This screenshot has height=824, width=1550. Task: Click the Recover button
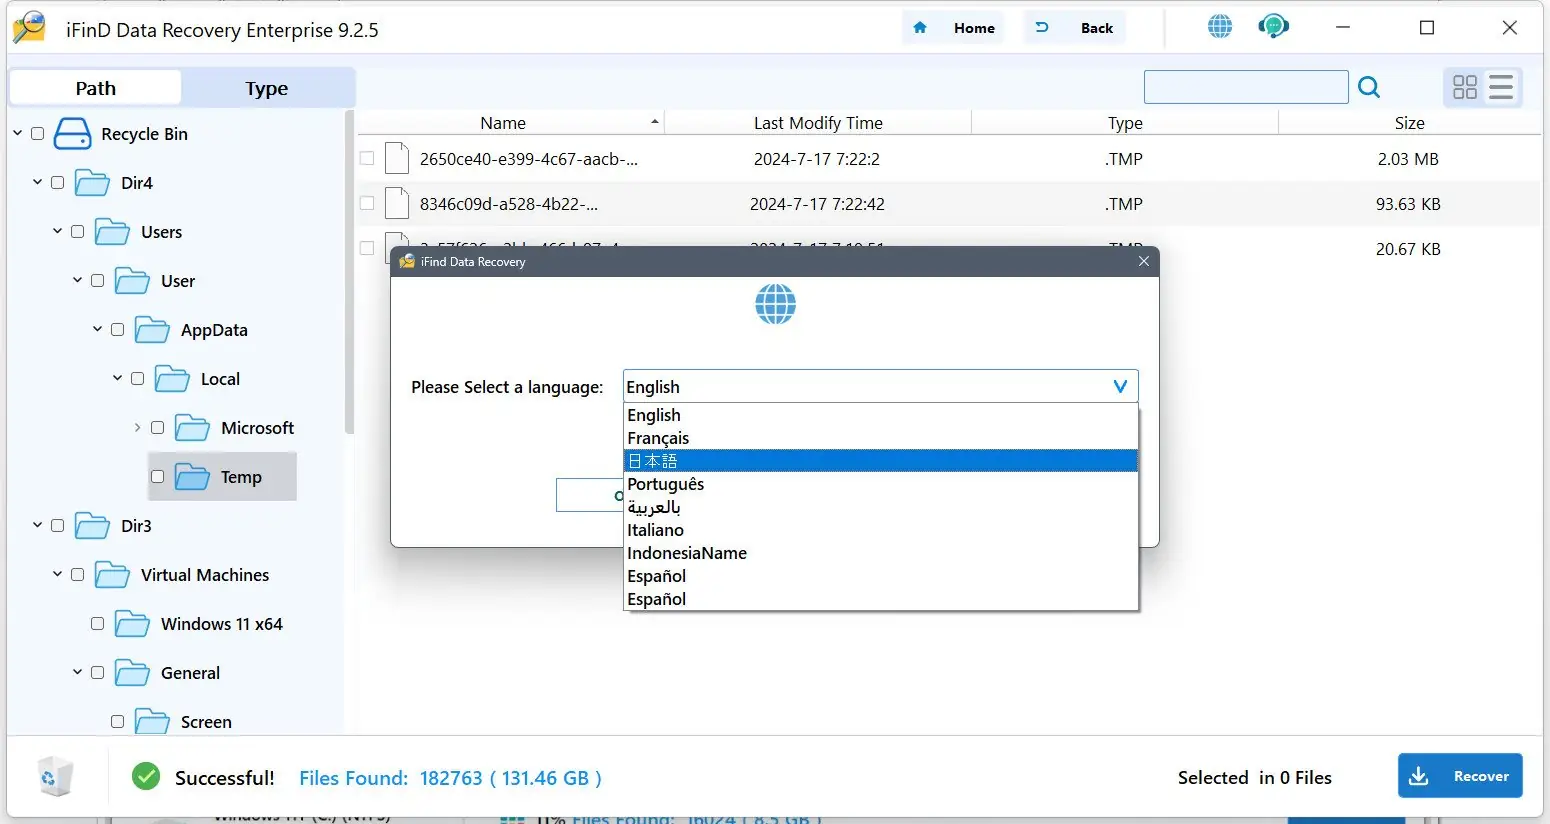click(x=1460, y=776)
